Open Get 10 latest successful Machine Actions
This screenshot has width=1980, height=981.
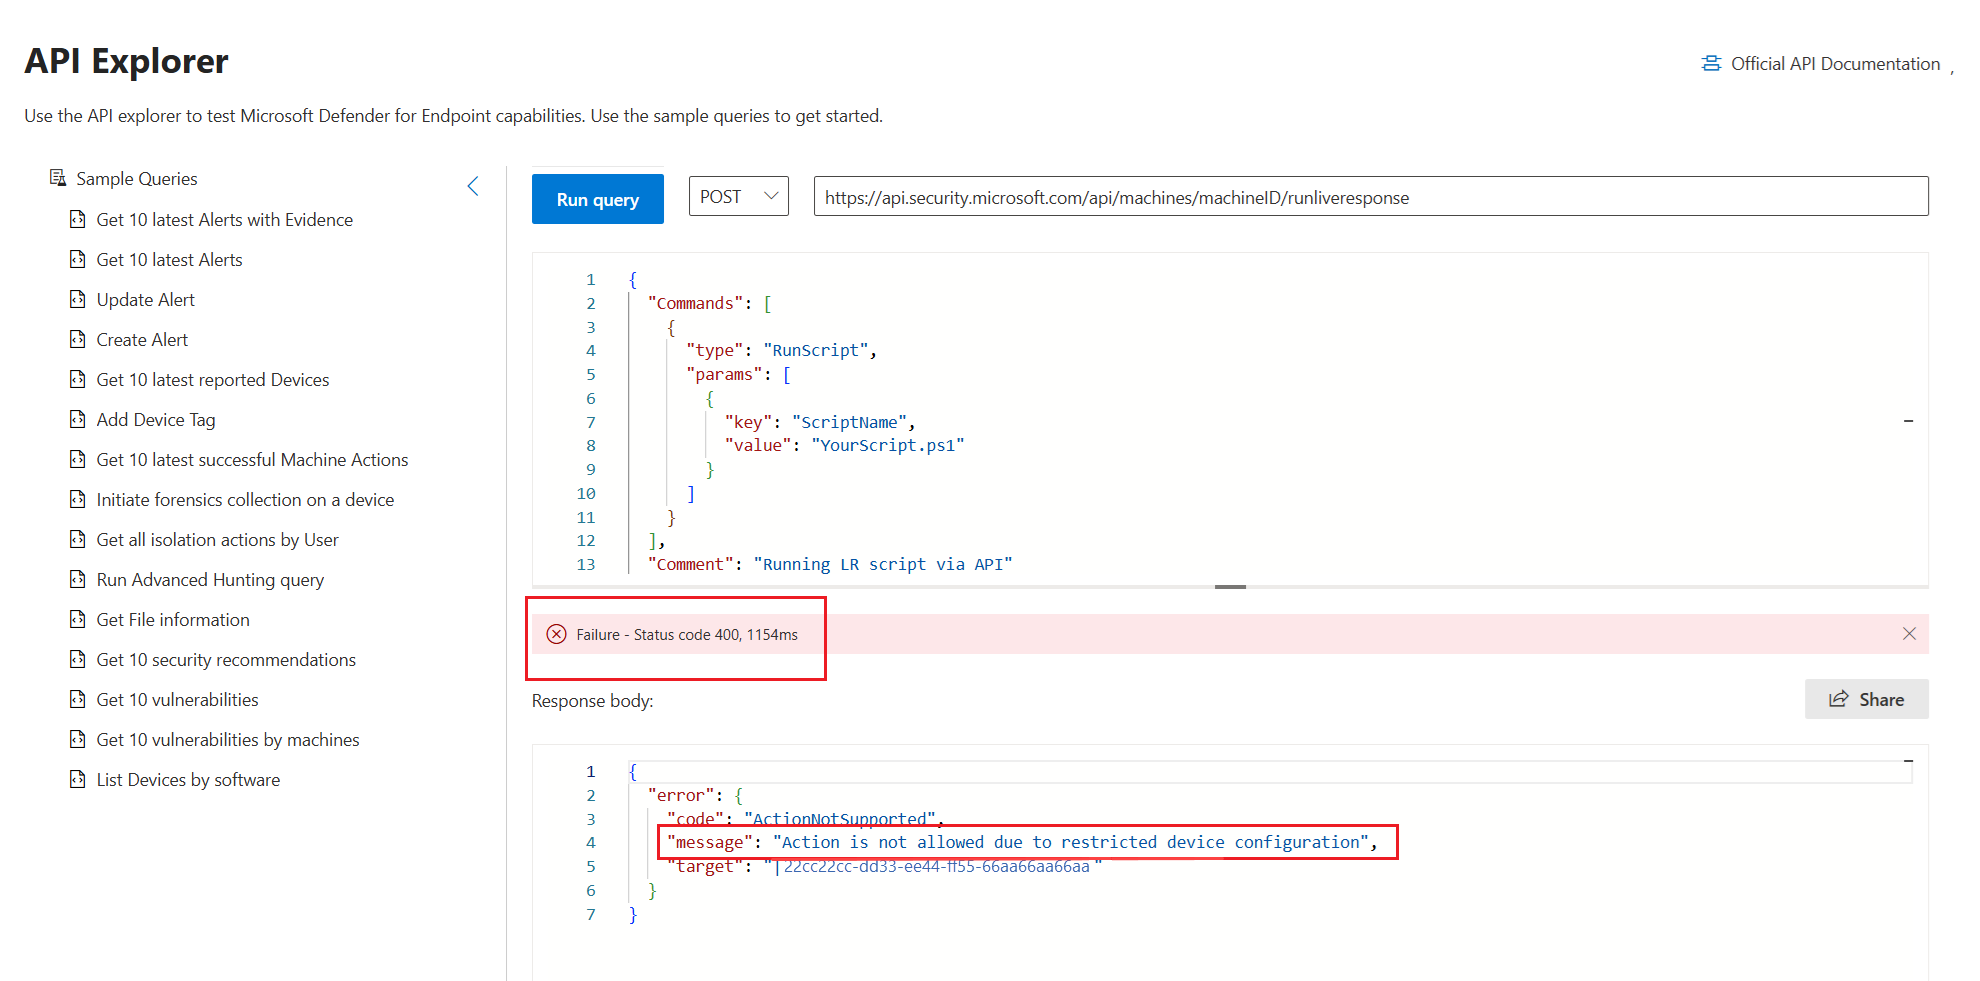tap(252, 460)
